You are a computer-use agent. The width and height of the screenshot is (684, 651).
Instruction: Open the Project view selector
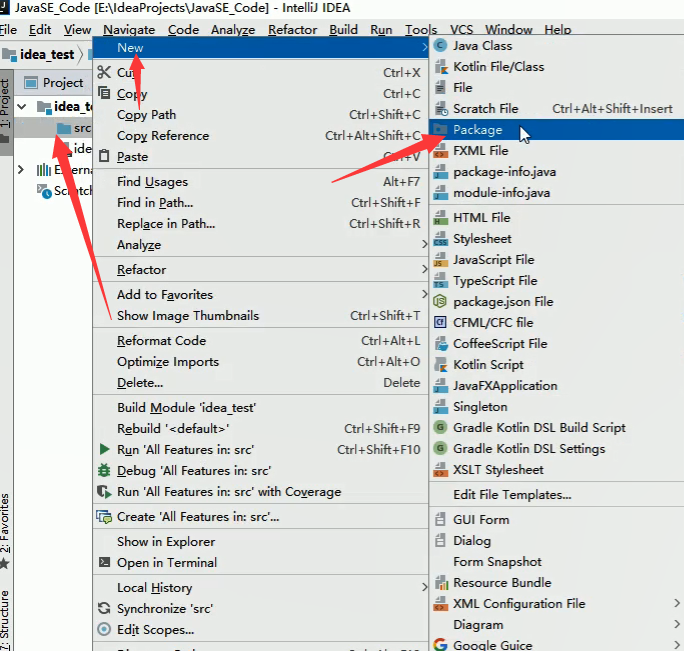[54, 82]
